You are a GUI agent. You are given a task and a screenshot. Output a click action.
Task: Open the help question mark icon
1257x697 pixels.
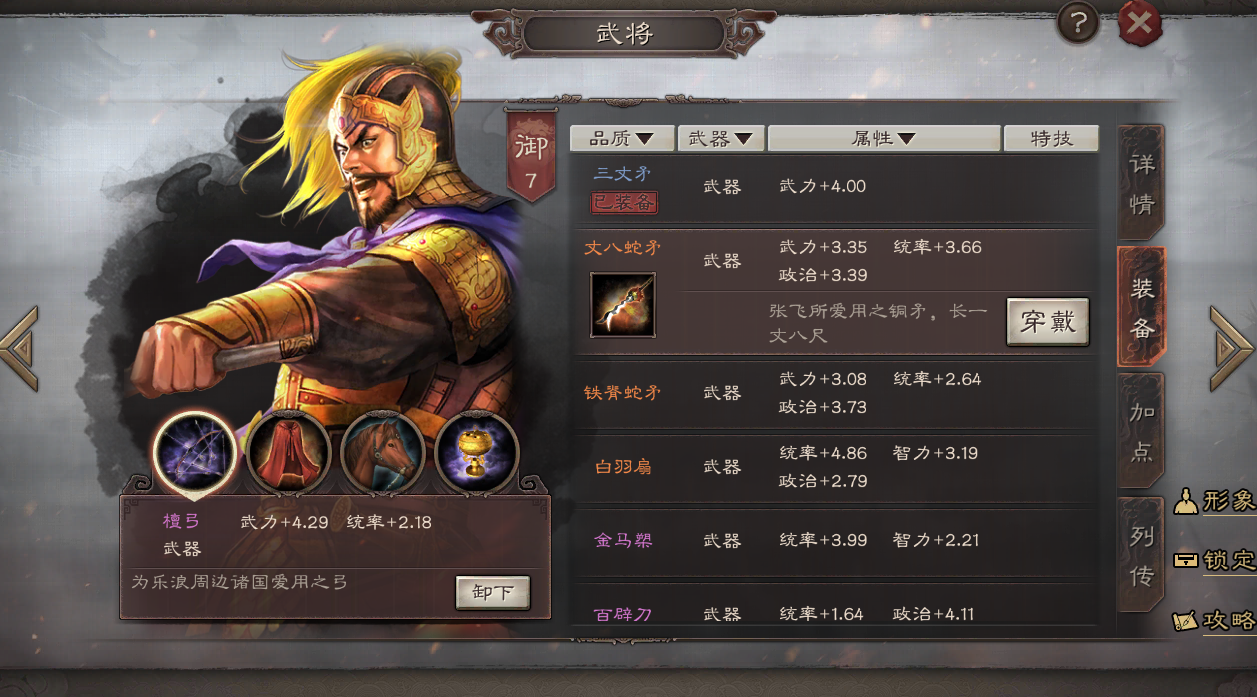[1078, 24]
